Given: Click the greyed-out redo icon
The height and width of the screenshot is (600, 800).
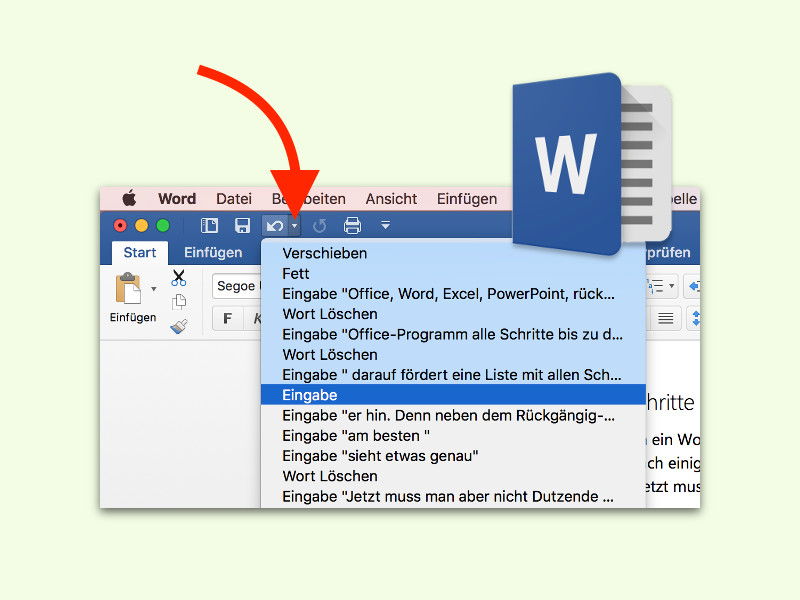Looking at the screenshot, I should 319,226.
